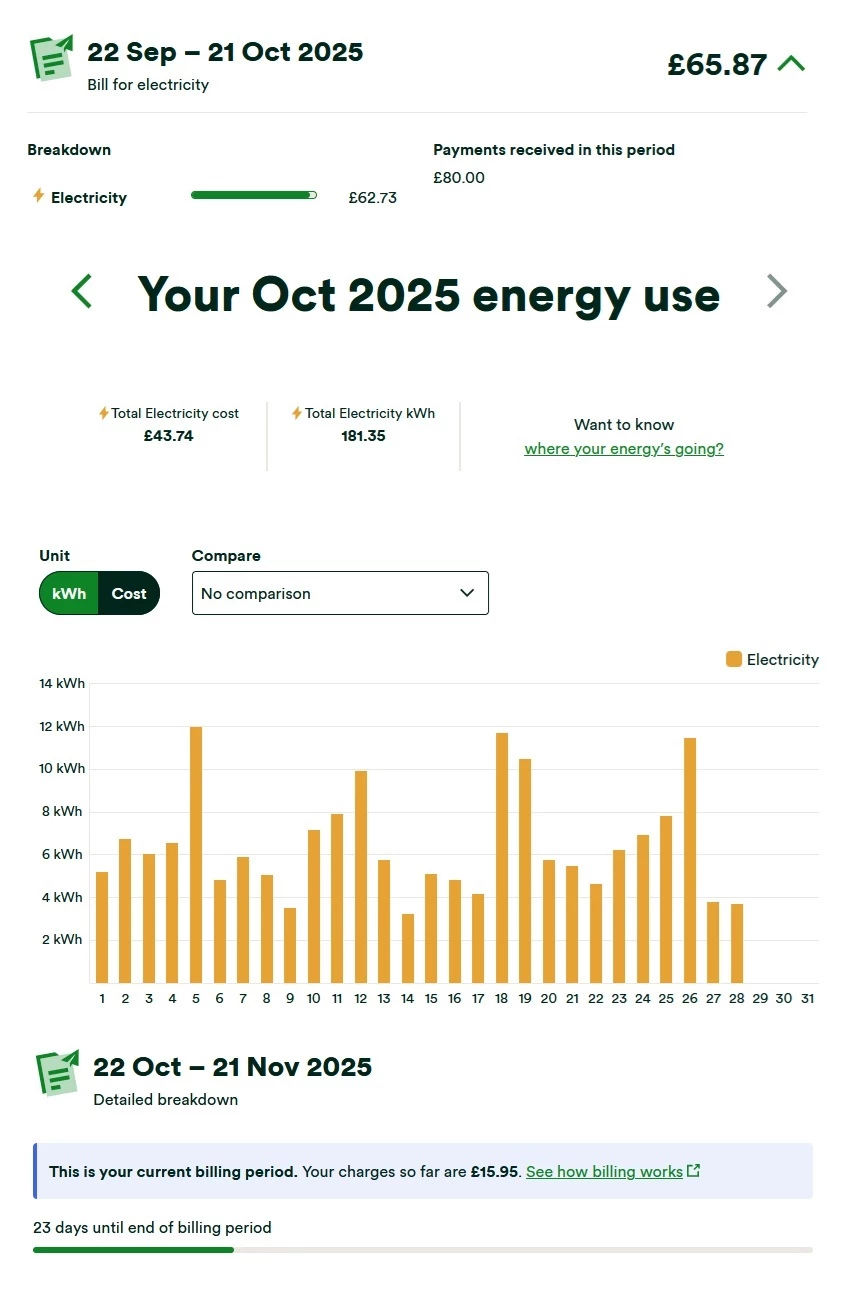Collapse the £65.87 bill with the chevron
Screen dimensions: 841x1294
791,64
